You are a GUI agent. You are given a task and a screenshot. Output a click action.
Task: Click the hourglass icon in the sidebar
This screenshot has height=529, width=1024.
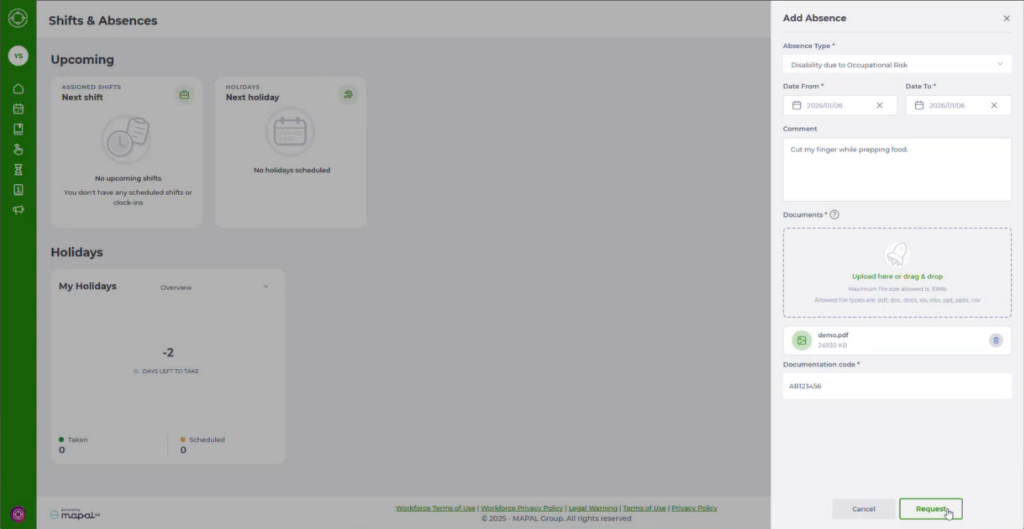18,169
